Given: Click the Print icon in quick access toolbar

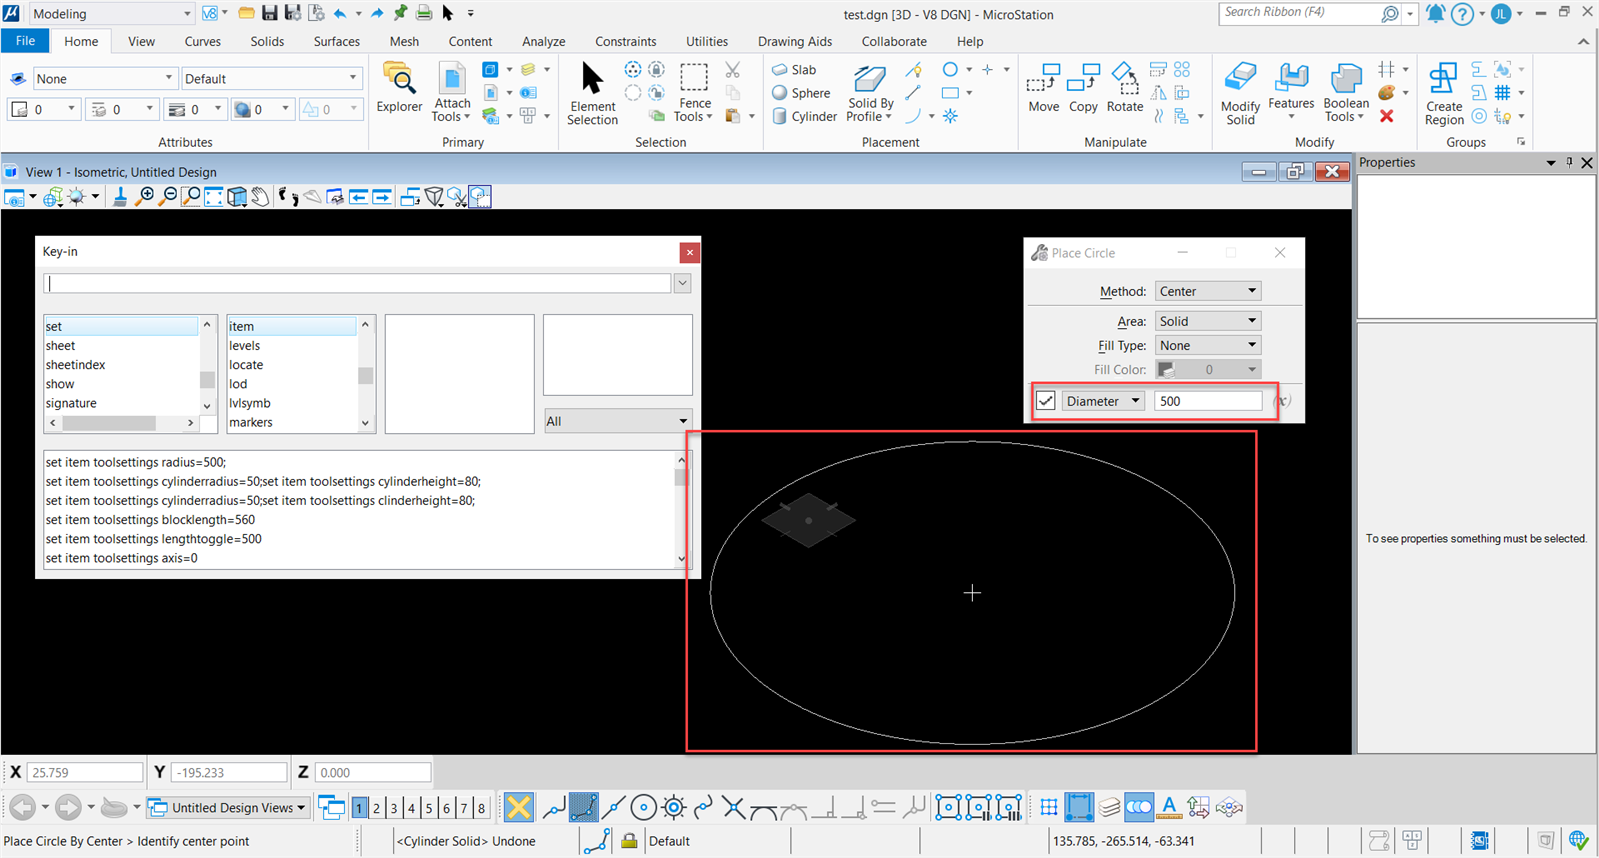Looking at the screenshot, I should [x=424, y=13].
